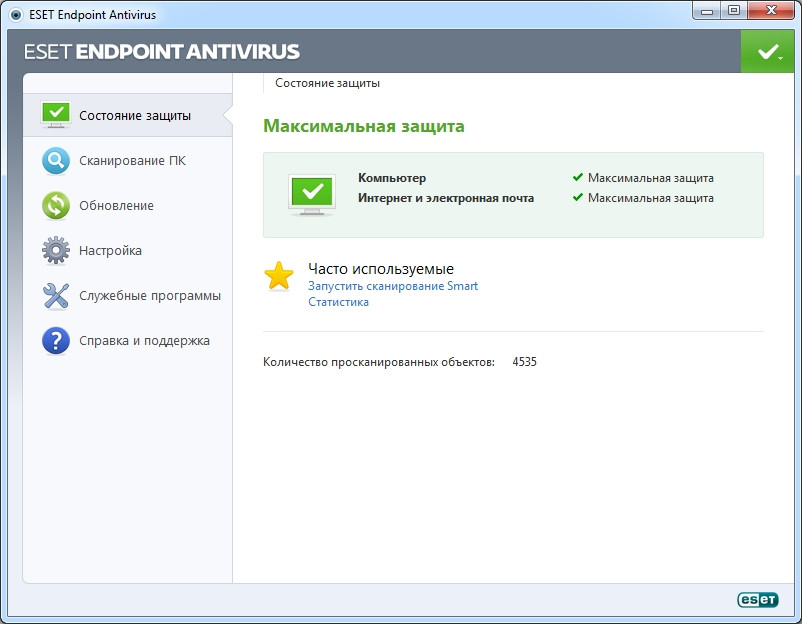Click Максимальная защита status for Интернет row
This screenshot has height=624, width=802.
pos(651,198)
